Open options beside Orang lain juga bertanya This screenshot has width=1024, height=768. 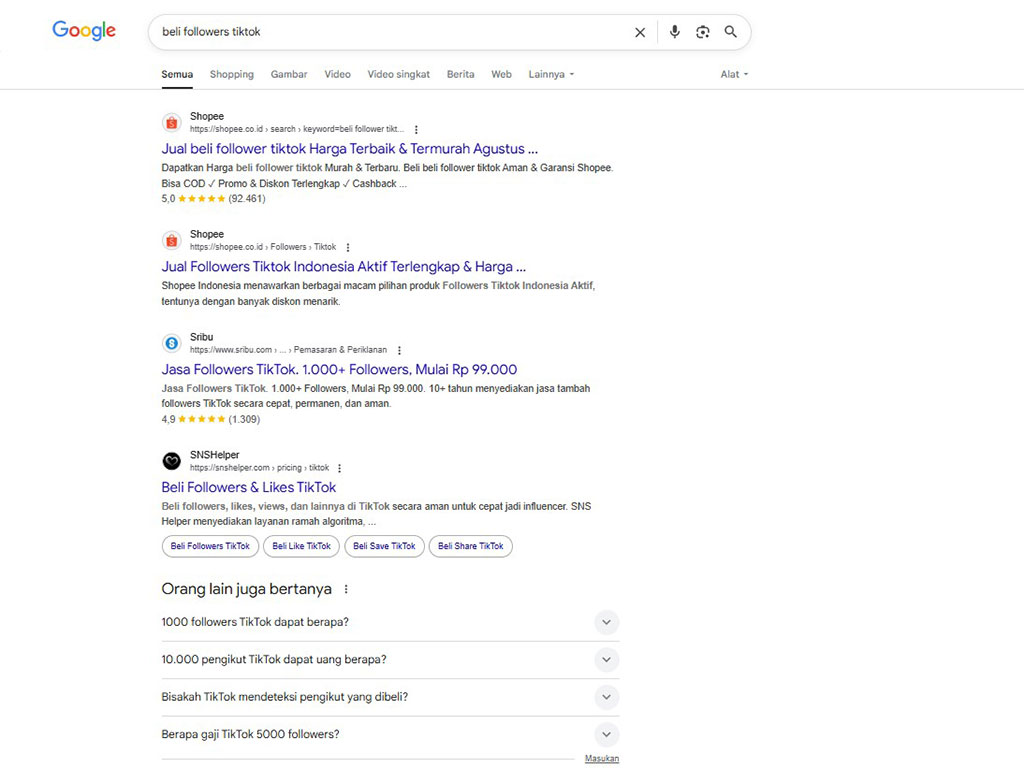[x=346, y=589]
